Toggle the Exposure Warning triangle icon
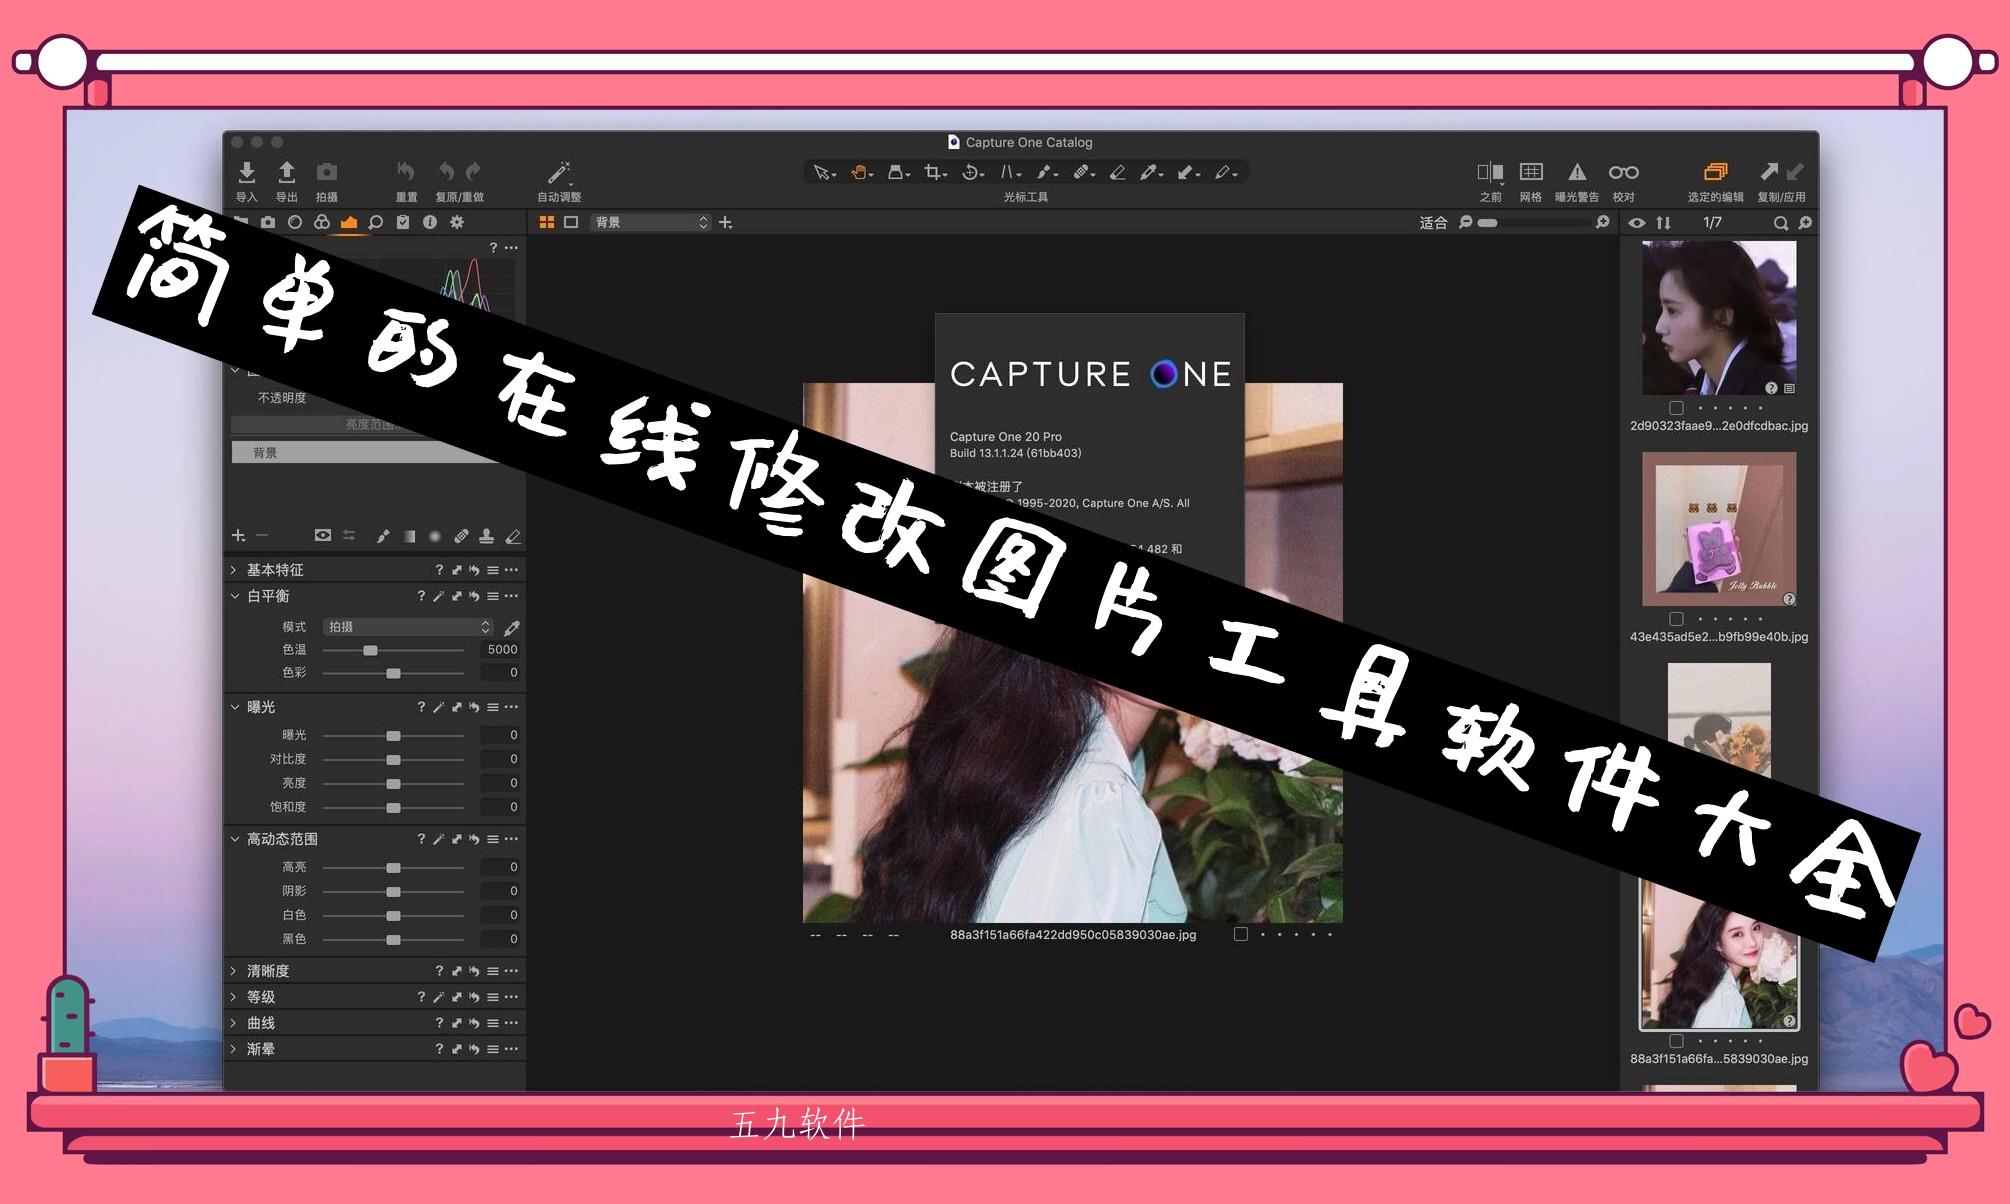The width and height of the screenshot is (2010, 1204). [x=1576, y=172]
